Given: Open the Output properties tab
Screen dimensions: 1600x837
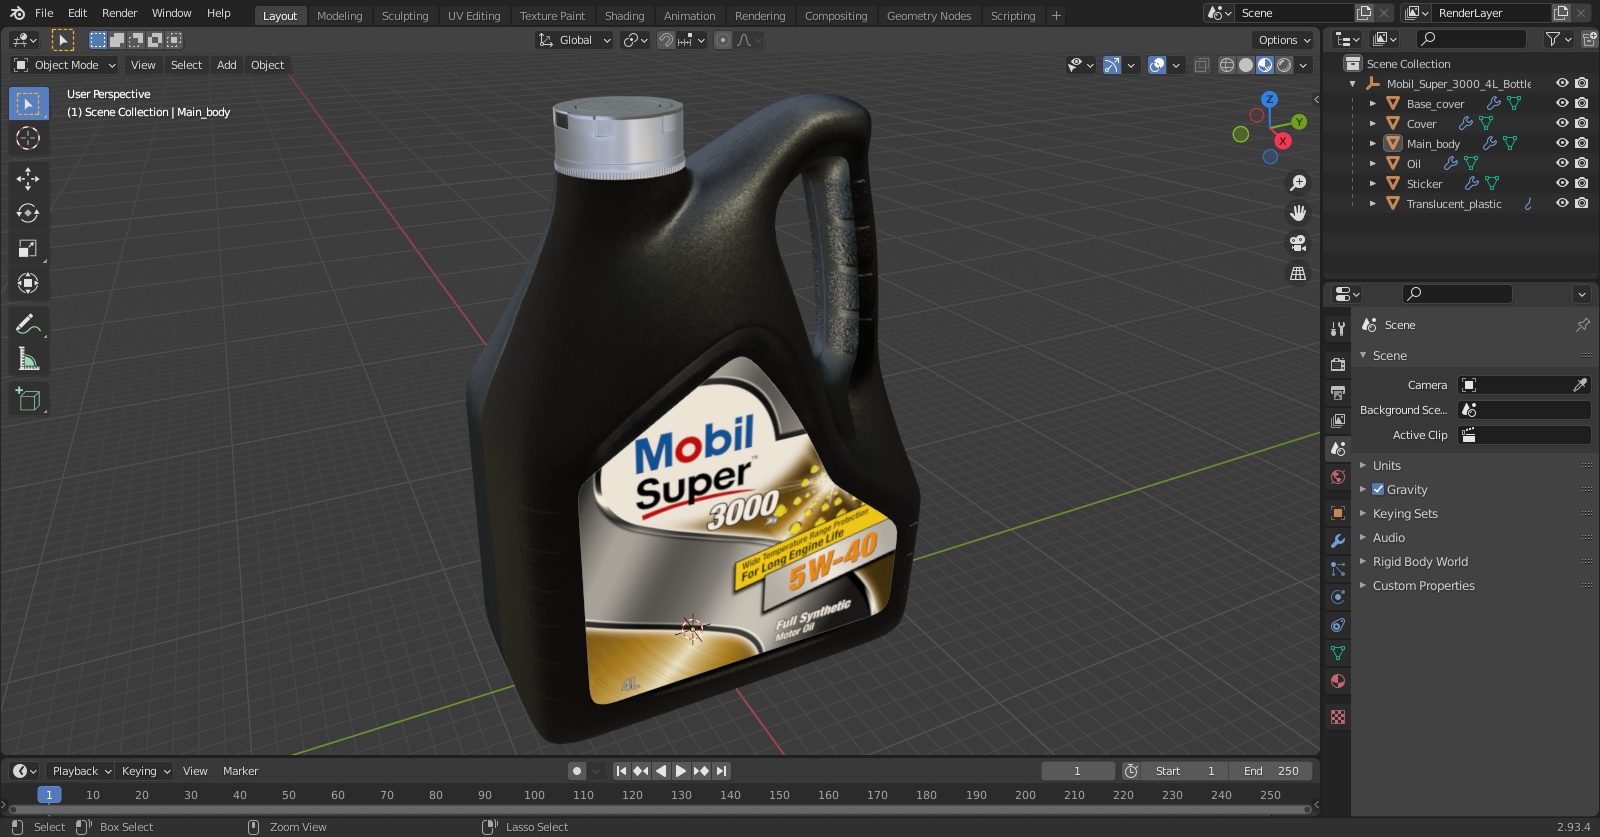Looking at the screenshot, I should click(1338, 393).
